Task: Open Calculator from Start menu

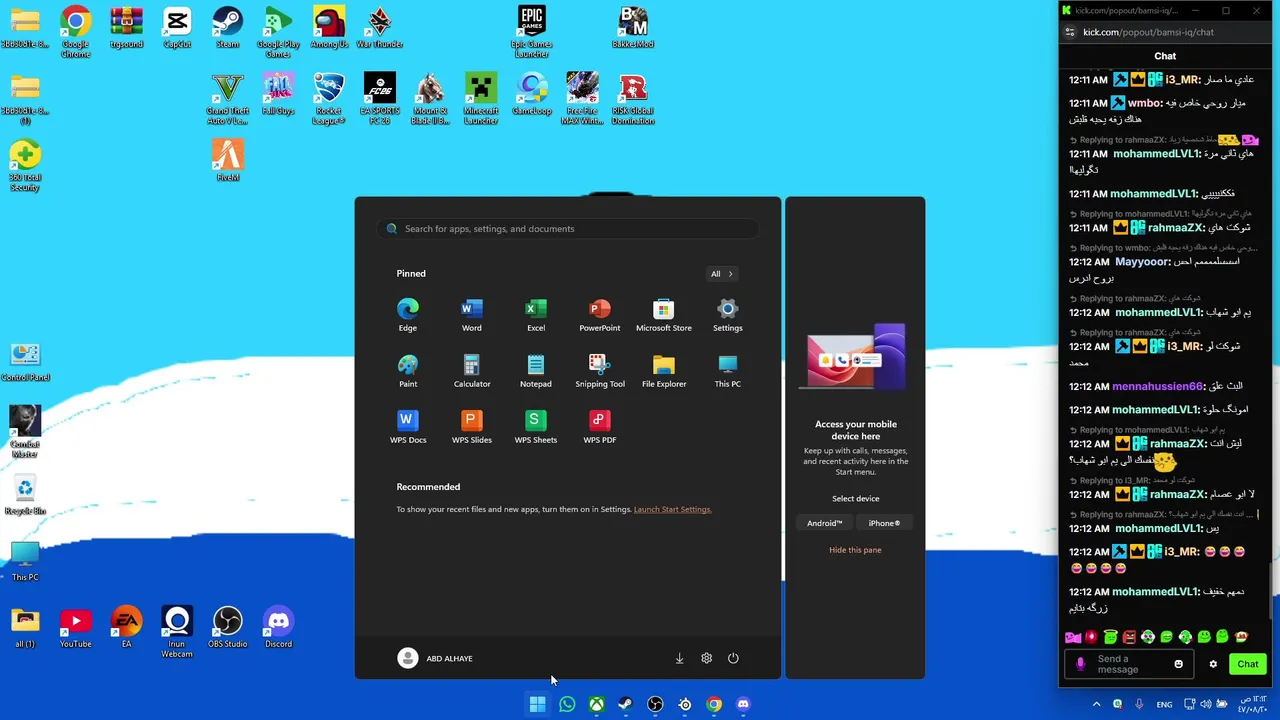Action: coord(471,370)
